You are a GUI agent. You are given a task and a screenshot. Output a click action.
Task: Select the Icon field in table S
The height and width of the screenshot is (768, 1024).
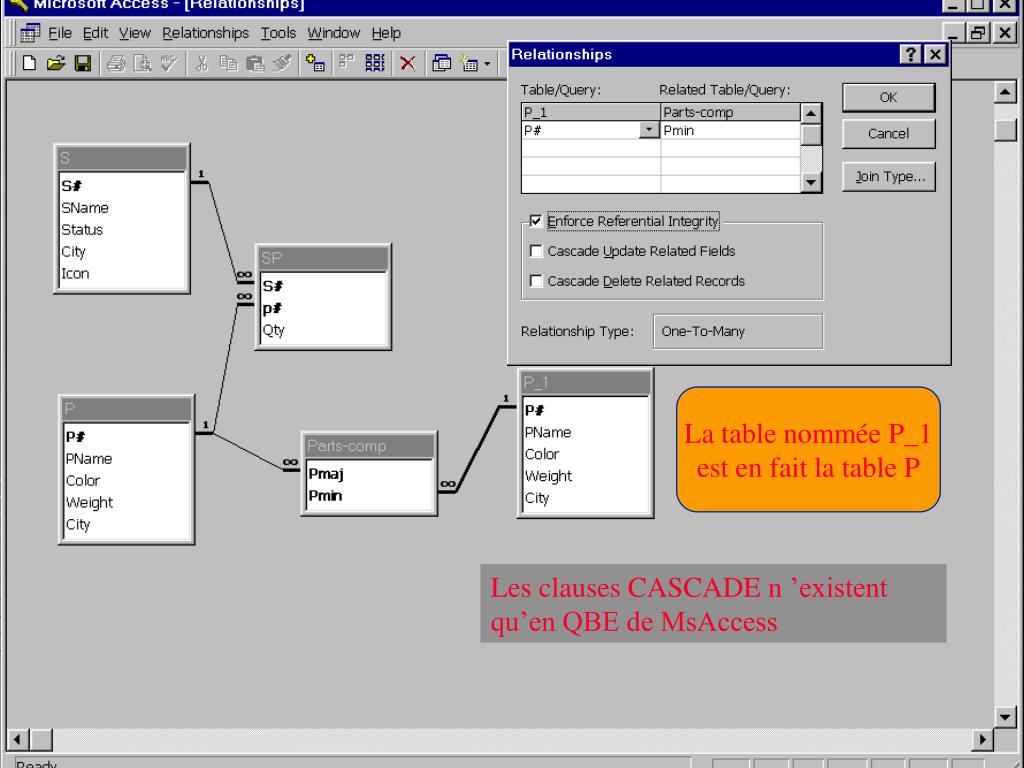point(123,274)
